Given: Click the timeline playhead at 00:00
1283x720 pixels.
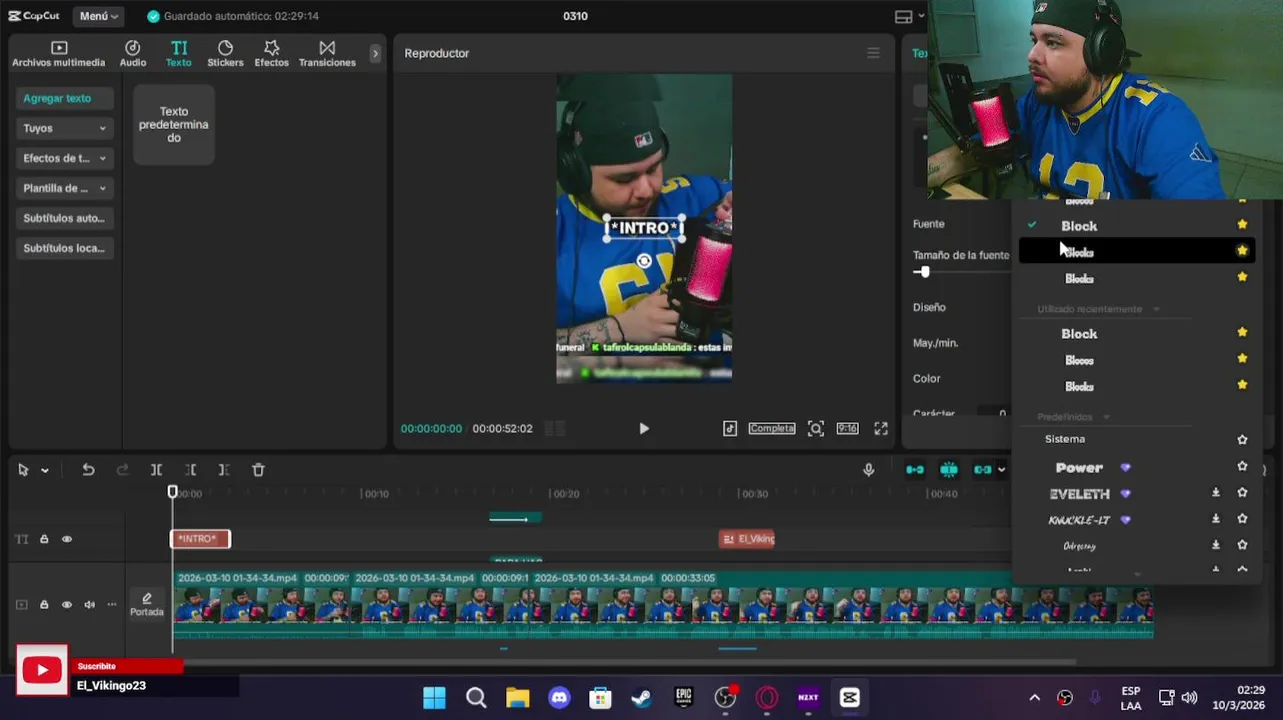Looking at the screenshot, I should [x=172, y=491].
